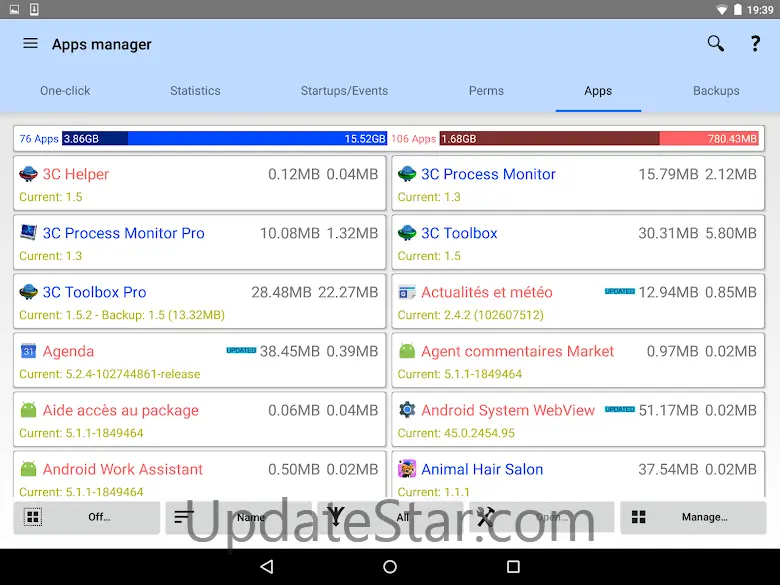Tap the 3C Process Monitor Pro icon
Image resolution: width=780 pixels, height=585 pixels.
pos(28,233)
